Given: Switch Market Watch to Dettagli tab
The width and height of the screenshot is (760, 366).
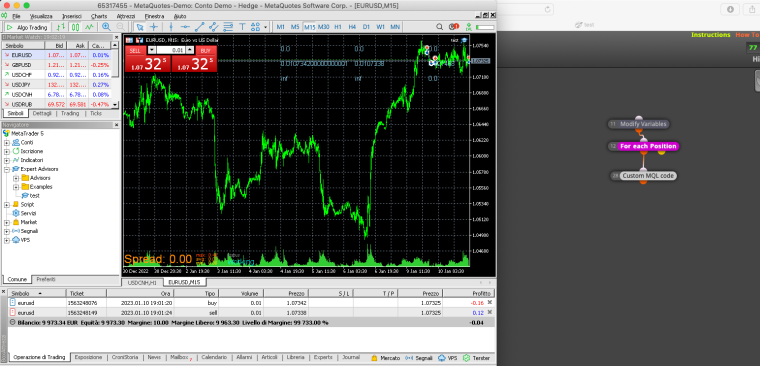Looking at the screenshot, I should [x=42, y=113].
